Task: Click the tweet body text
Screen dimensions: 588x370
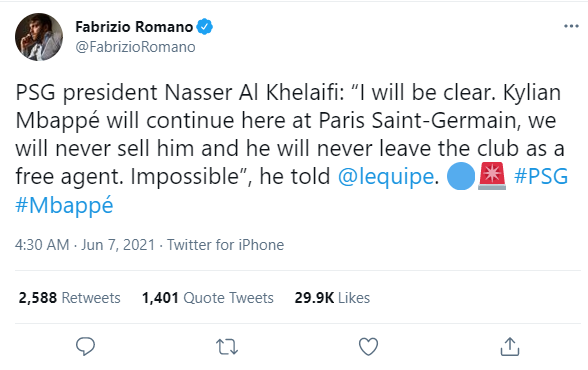Action: point(289,148)
